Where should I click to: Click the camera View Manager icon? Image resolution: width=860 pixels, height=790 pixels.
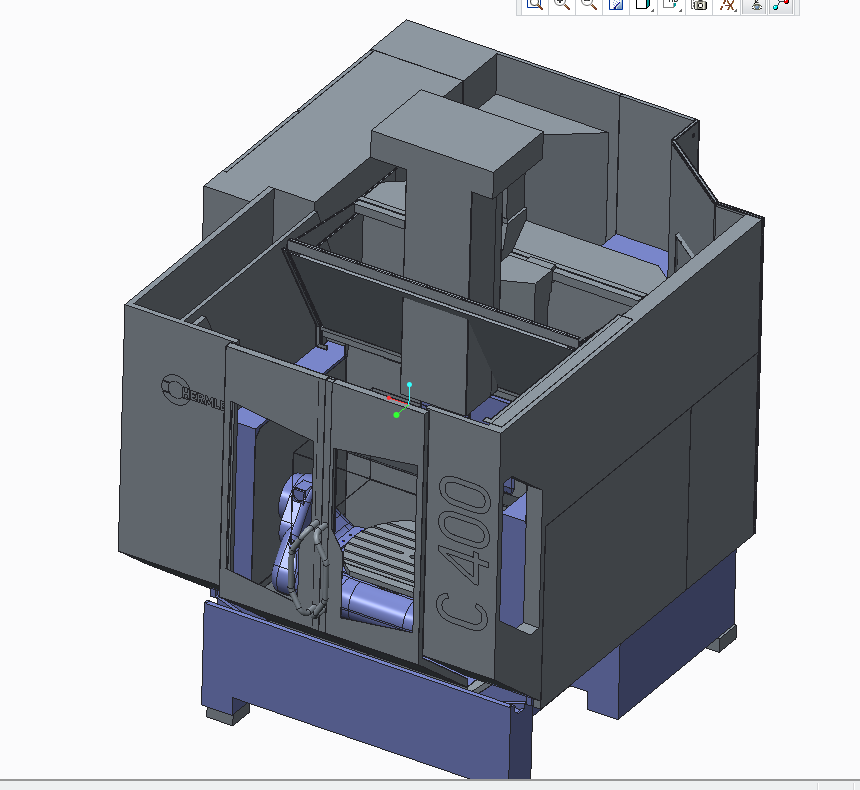(x=699, y=5)
